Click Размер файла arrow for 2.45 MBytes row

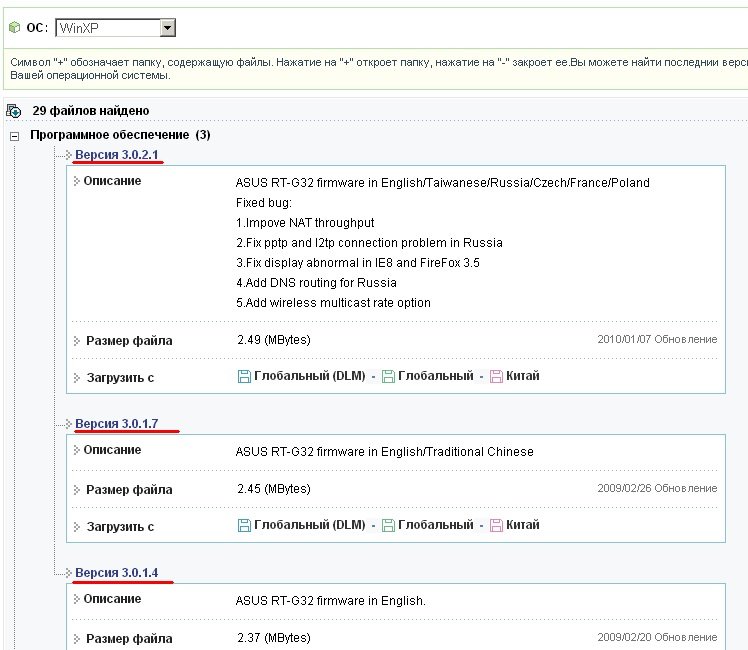[76, 489]
